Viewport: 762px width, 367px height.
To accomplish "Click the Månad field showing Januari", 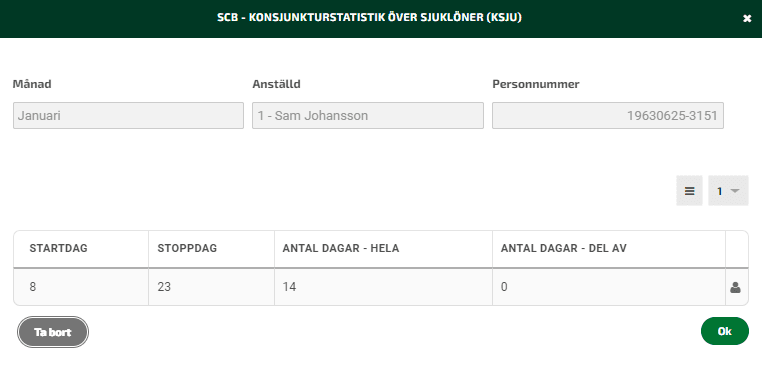I will (128, 116).
